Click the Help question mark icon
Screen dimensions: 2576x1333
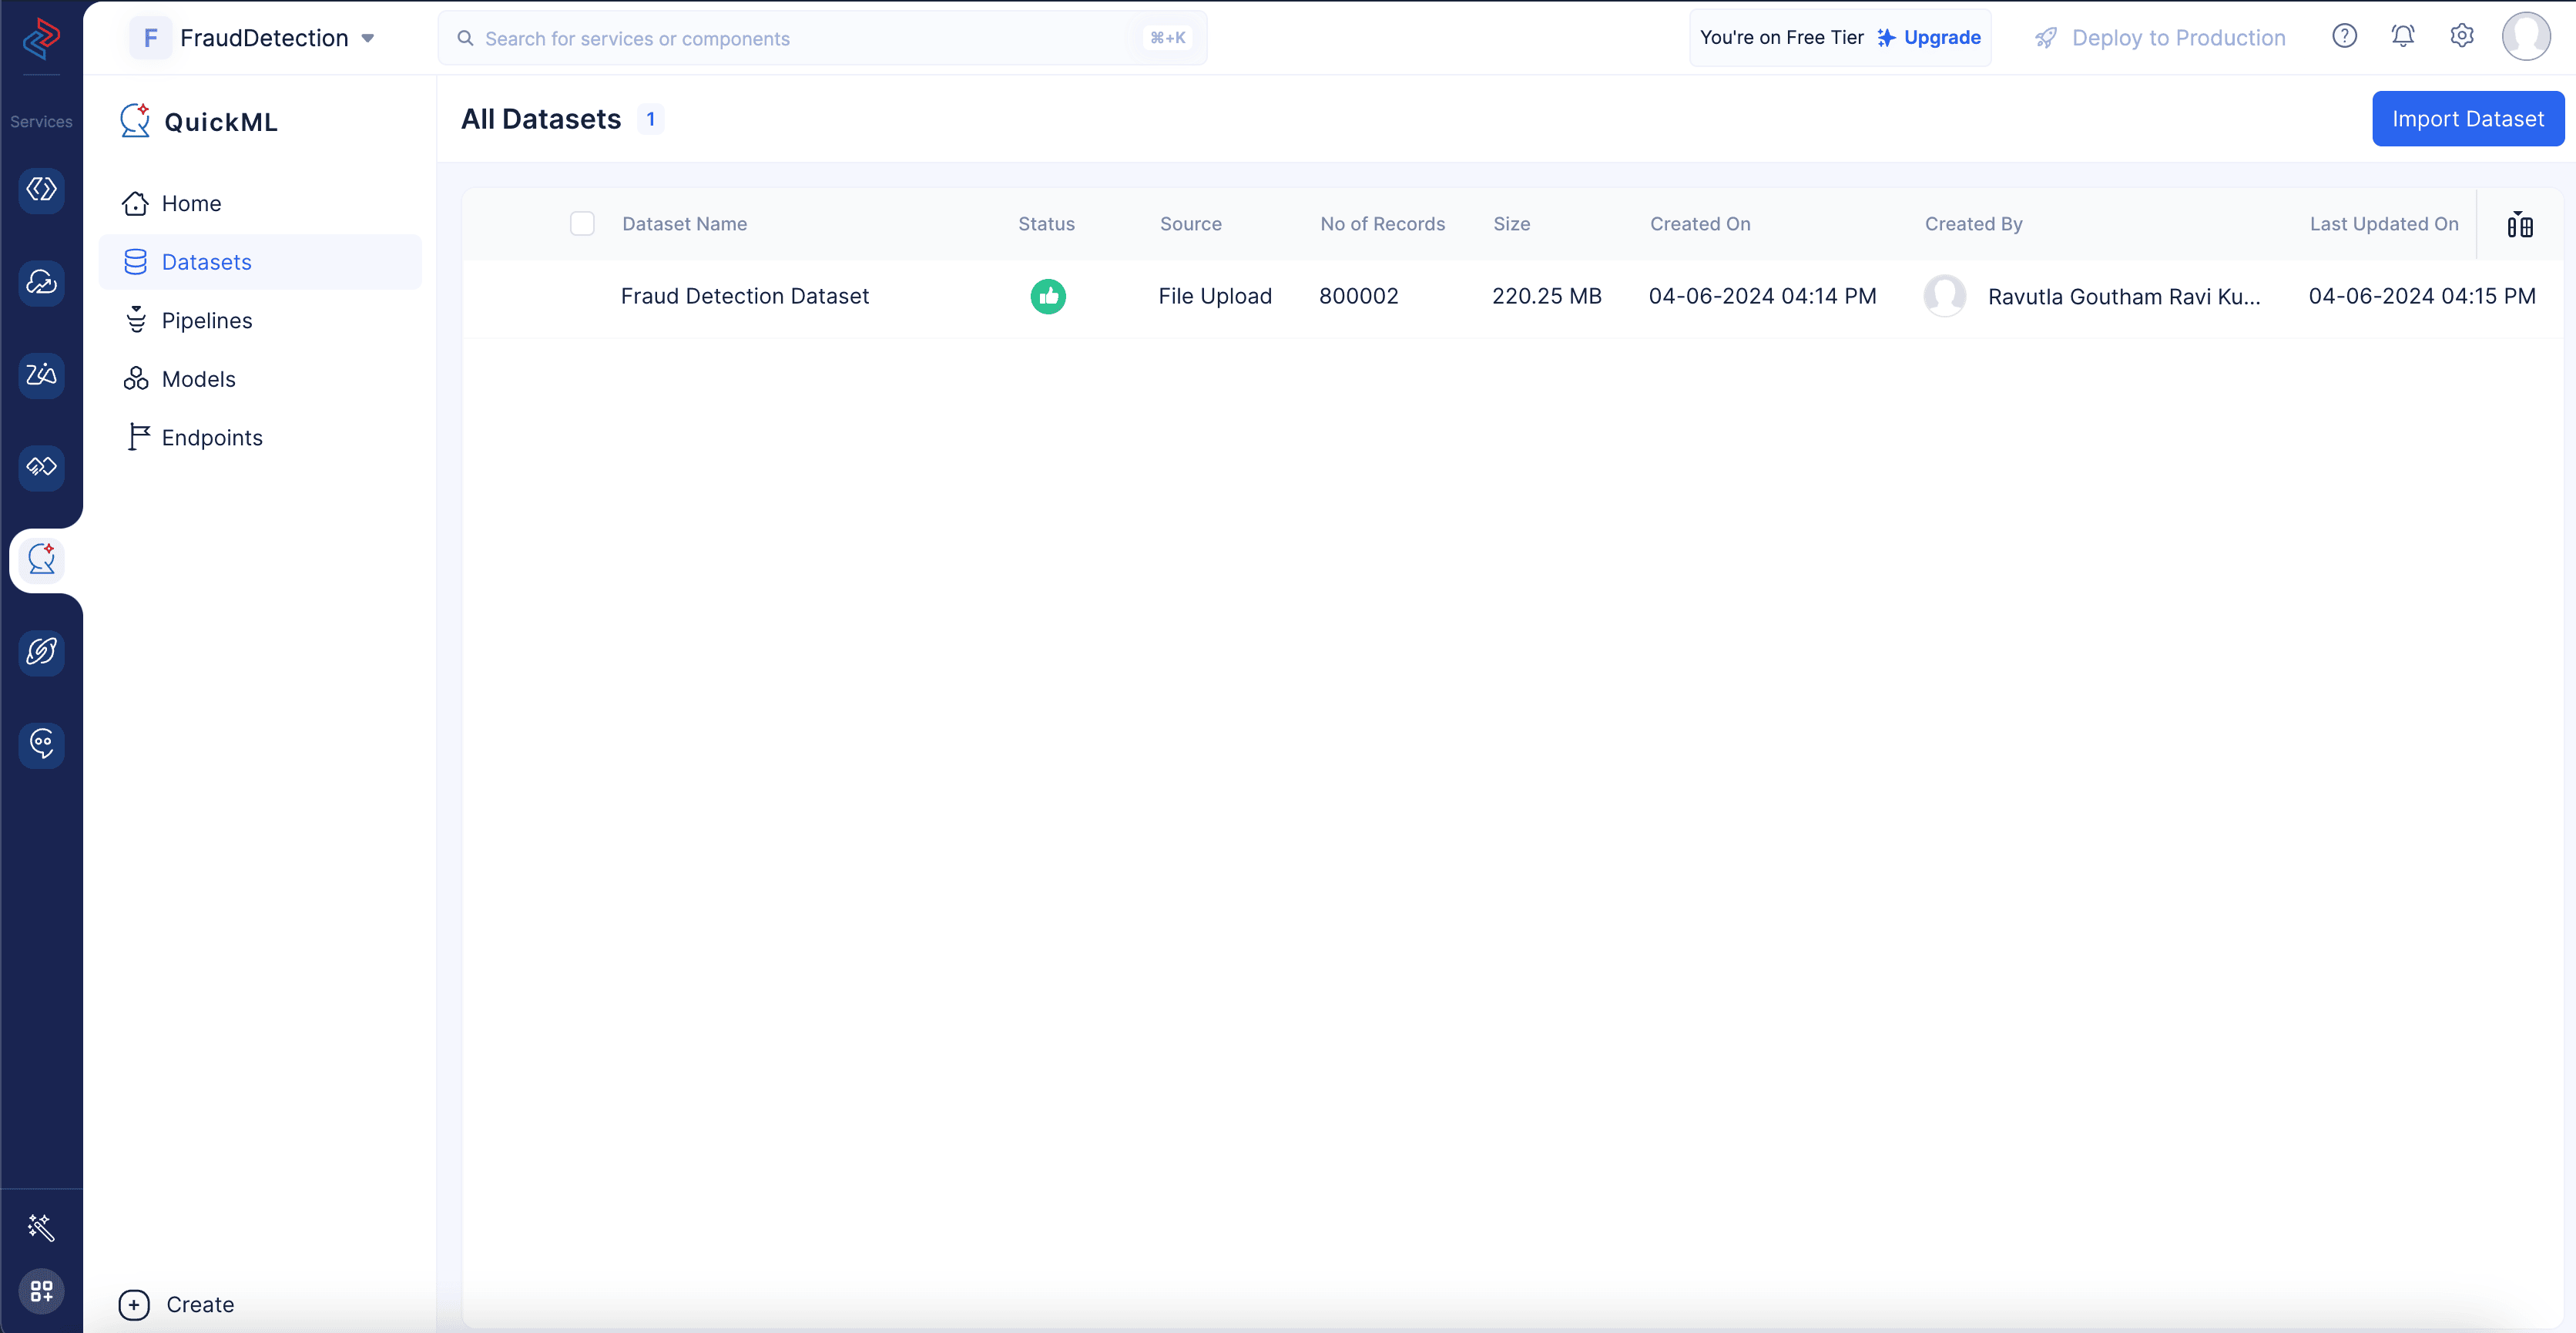pyautogui.click(x=2343, y=34)
